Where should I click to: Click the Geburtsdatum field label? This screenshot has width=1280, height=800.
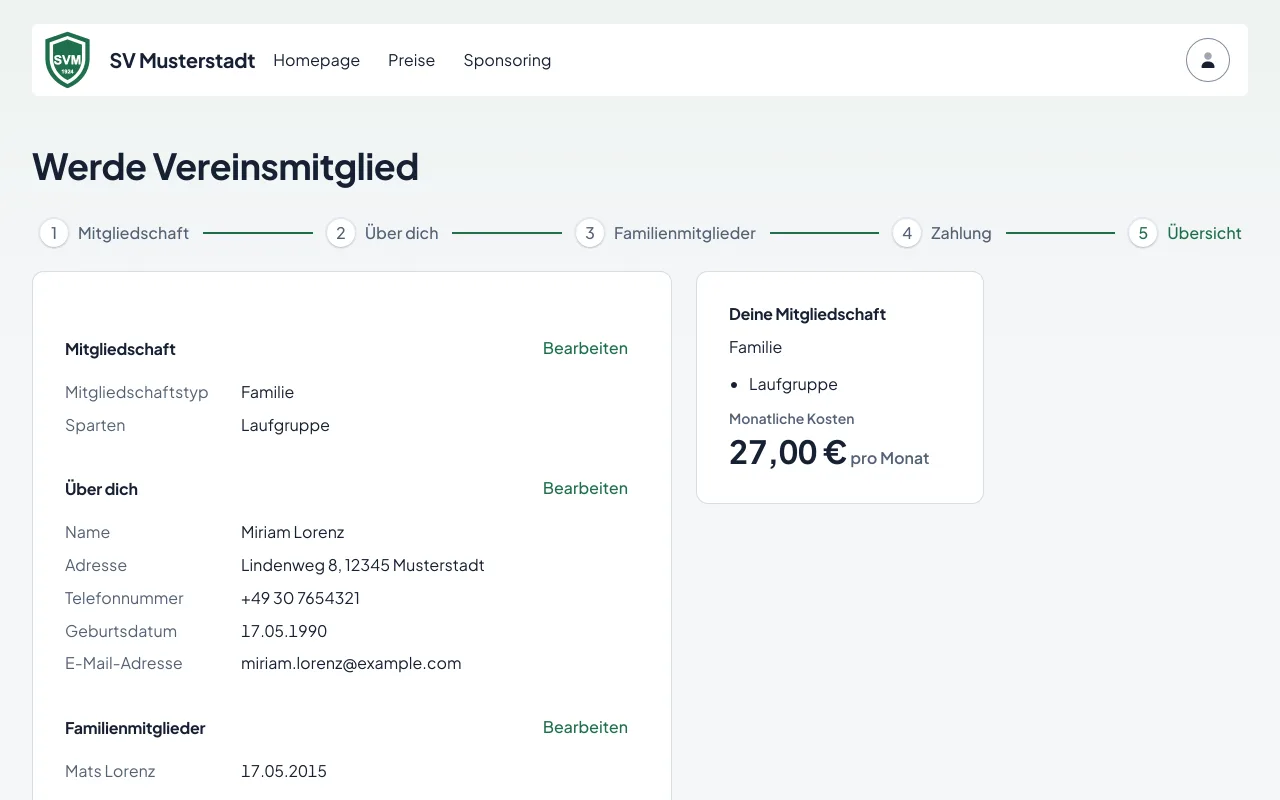[121, 631]
